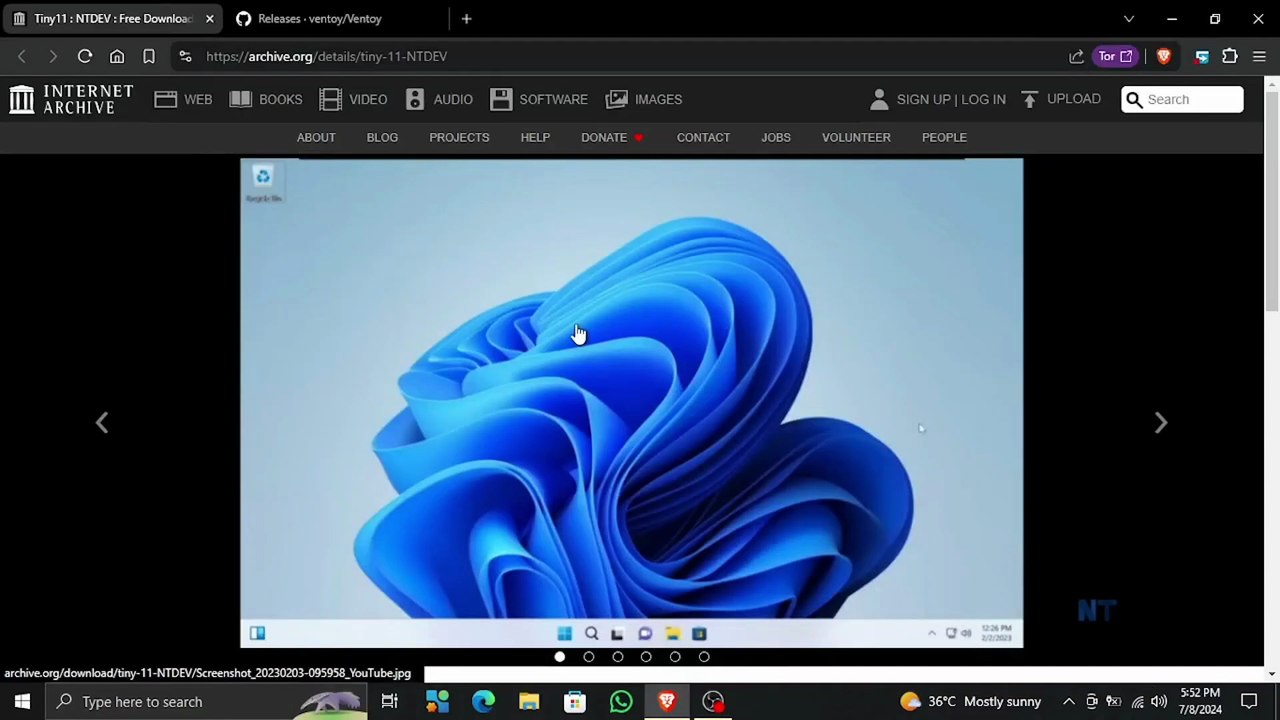1280x720 pixels.
Task: Click the search magnifier icon
Action: pyautogui.click(x=1134, y=99)
